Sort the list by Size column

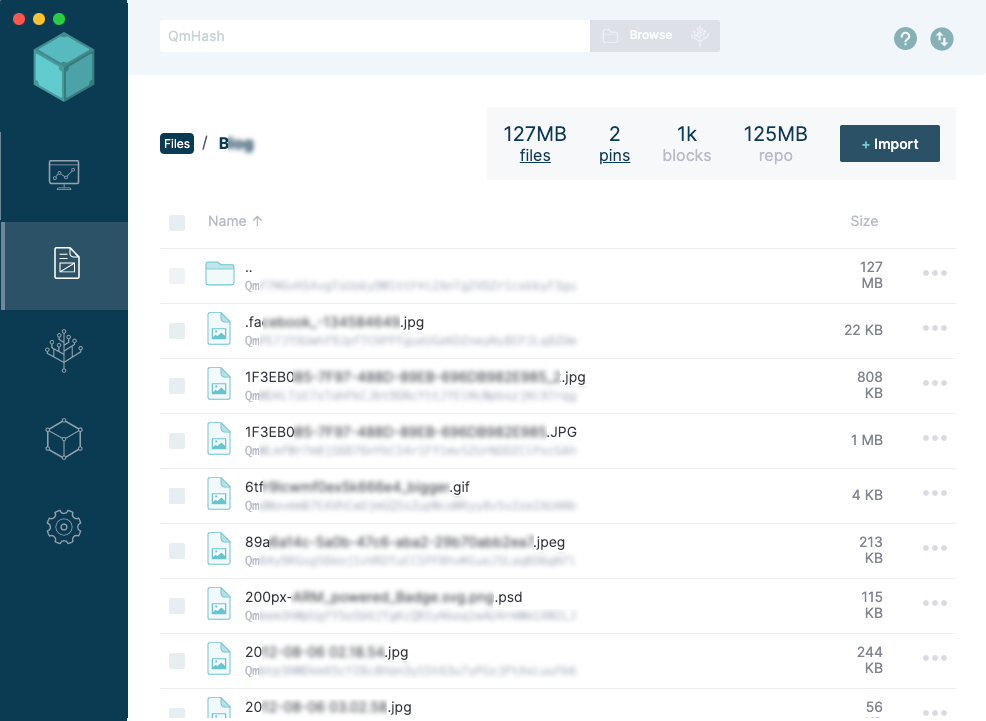coord(863,222)
